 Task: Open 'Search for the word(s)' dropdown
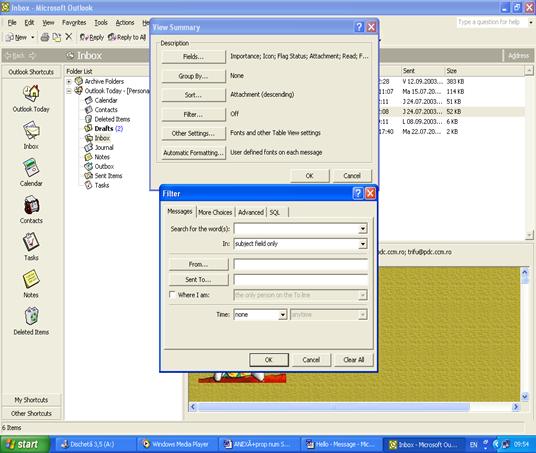tap(363, 229)
